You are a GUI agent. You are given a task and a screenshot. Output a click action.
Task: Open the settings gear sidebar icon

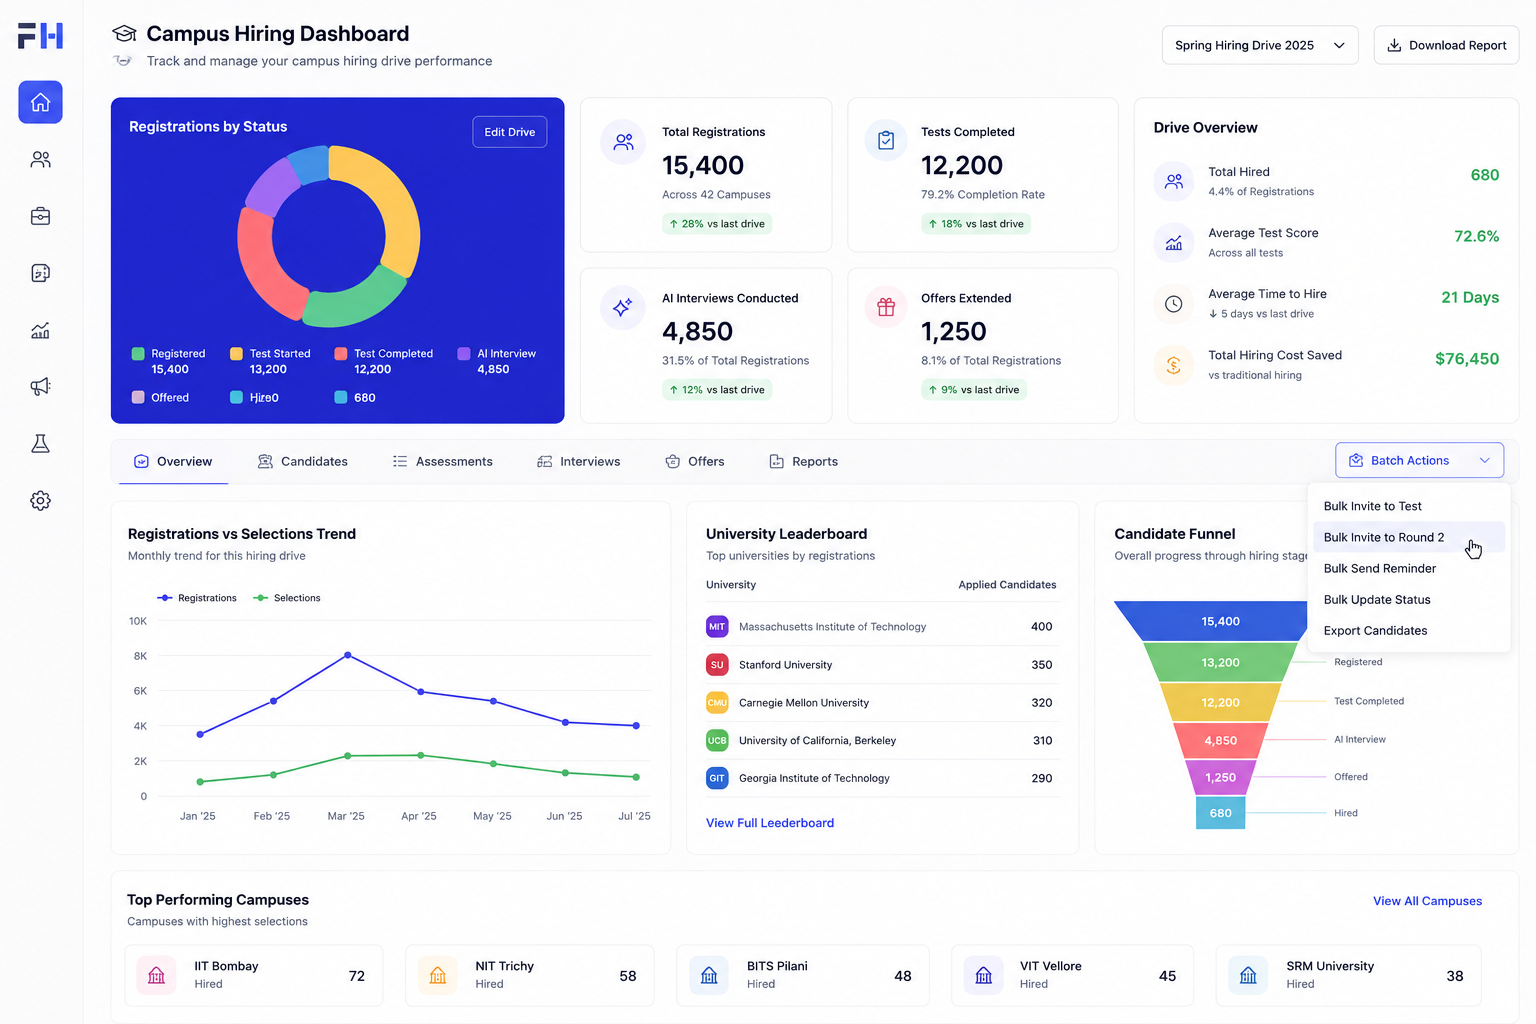tap(40, 500)
